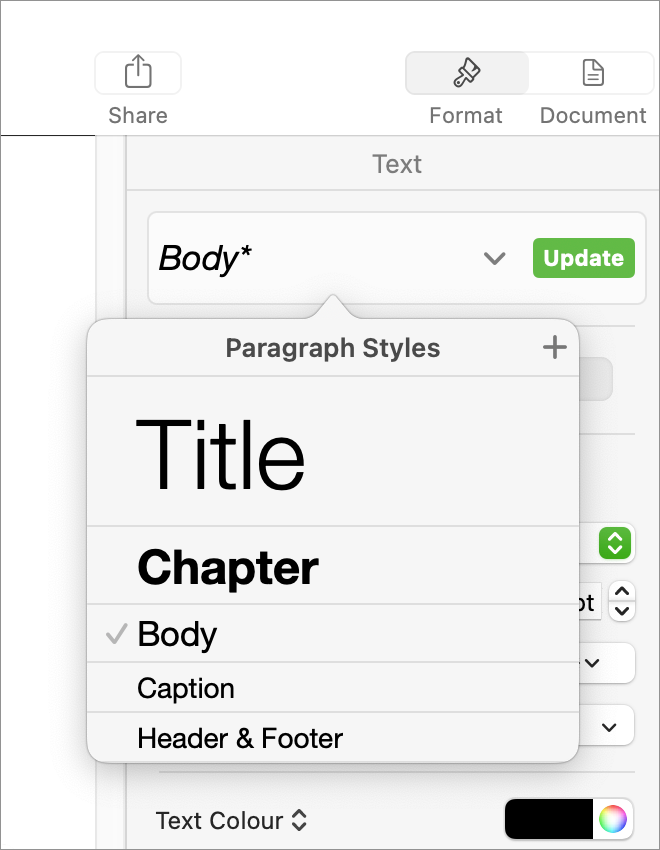This screenshot has width=660, height=850.
Task: Decrease point size with down arrow
Action: 622,611
